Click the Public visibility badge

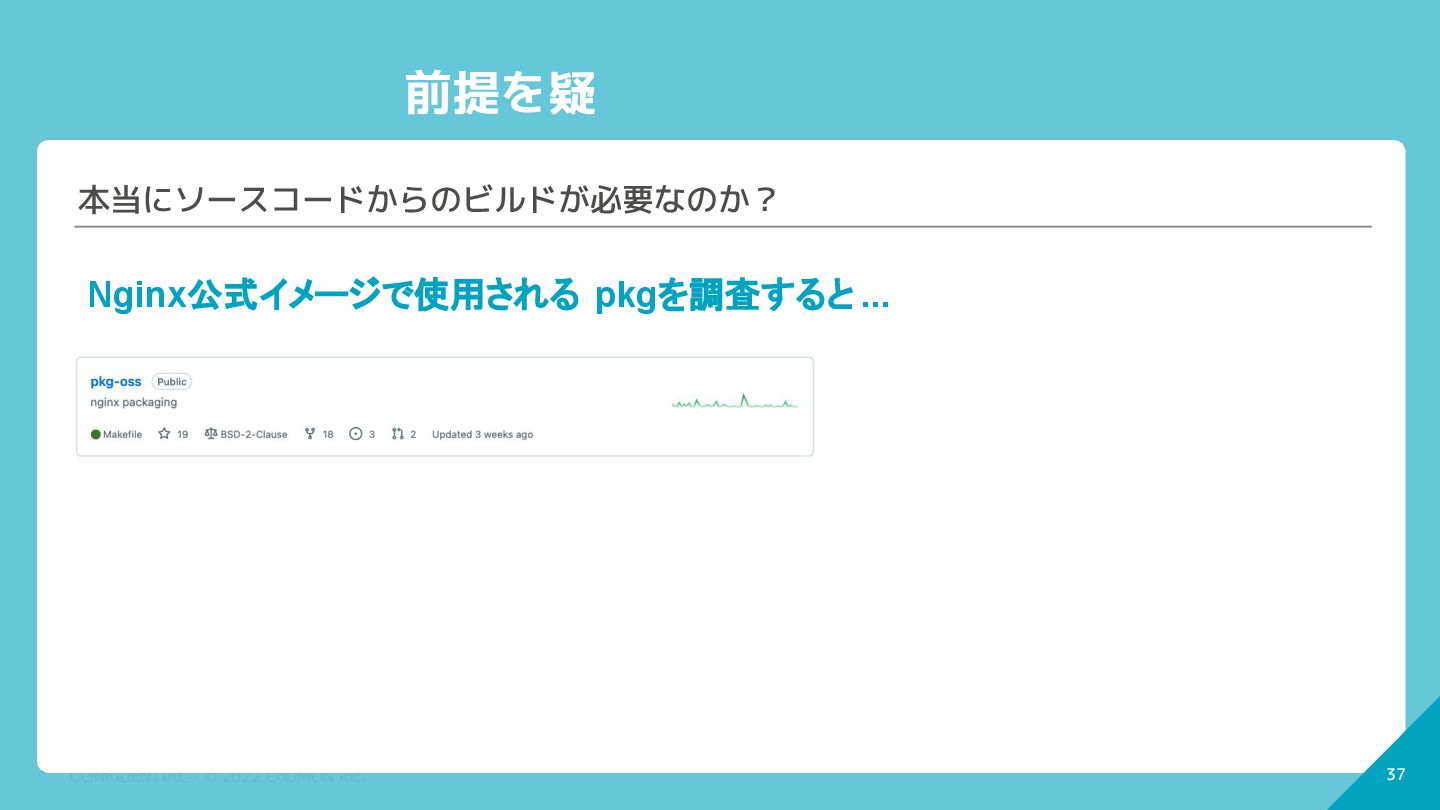click(172, 381)
